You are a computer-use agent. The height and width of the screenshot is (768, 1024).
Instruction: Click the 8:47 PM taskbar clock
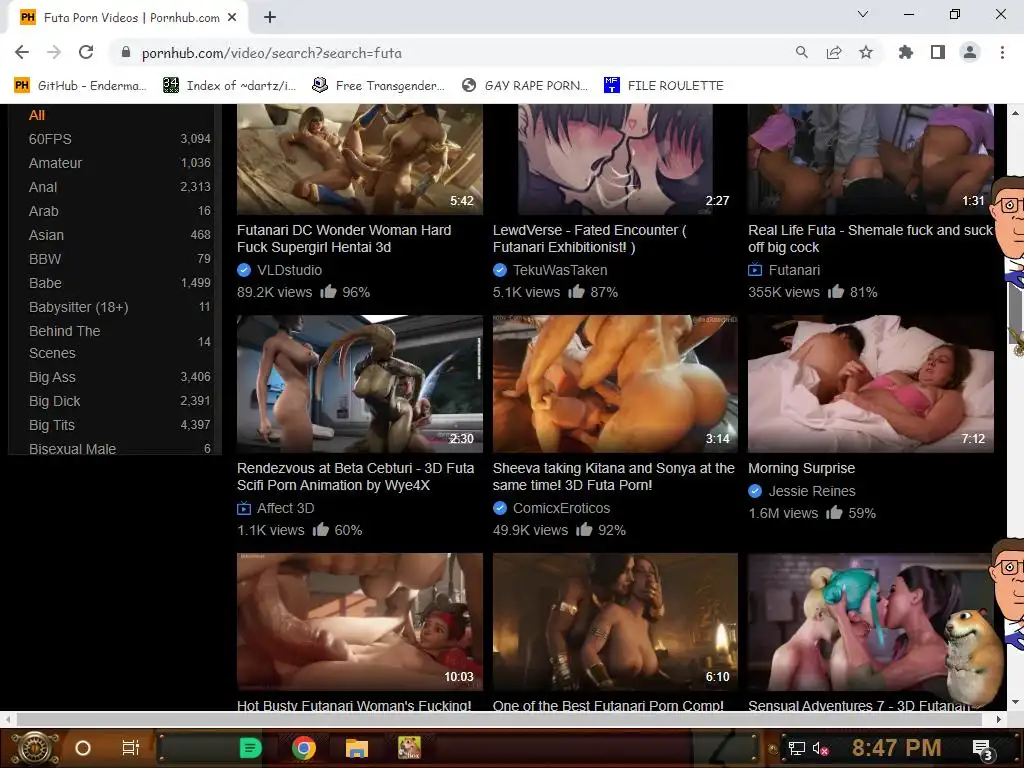coord(896,748)
